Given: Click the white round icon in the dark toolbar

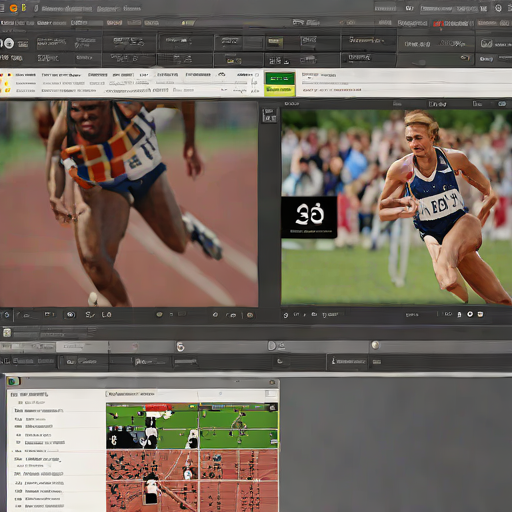Looking at the screenshot, I should (9, 43).
